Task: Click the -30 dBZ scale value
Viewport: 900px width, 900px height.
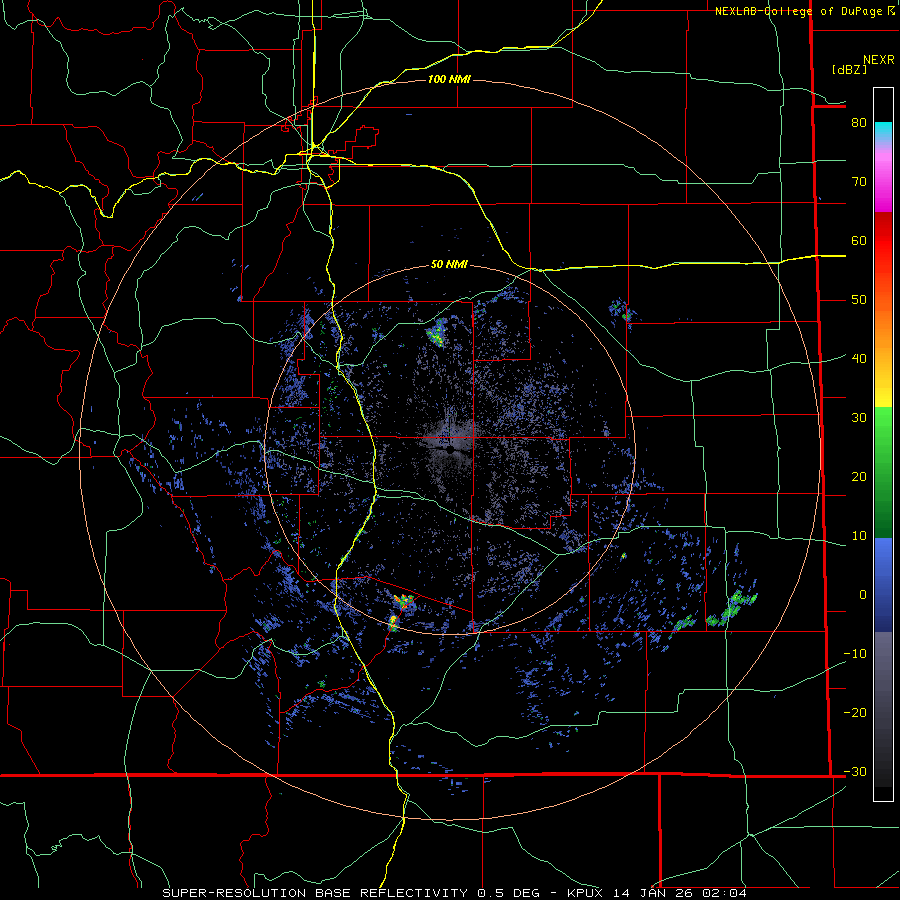Action: 855,771
